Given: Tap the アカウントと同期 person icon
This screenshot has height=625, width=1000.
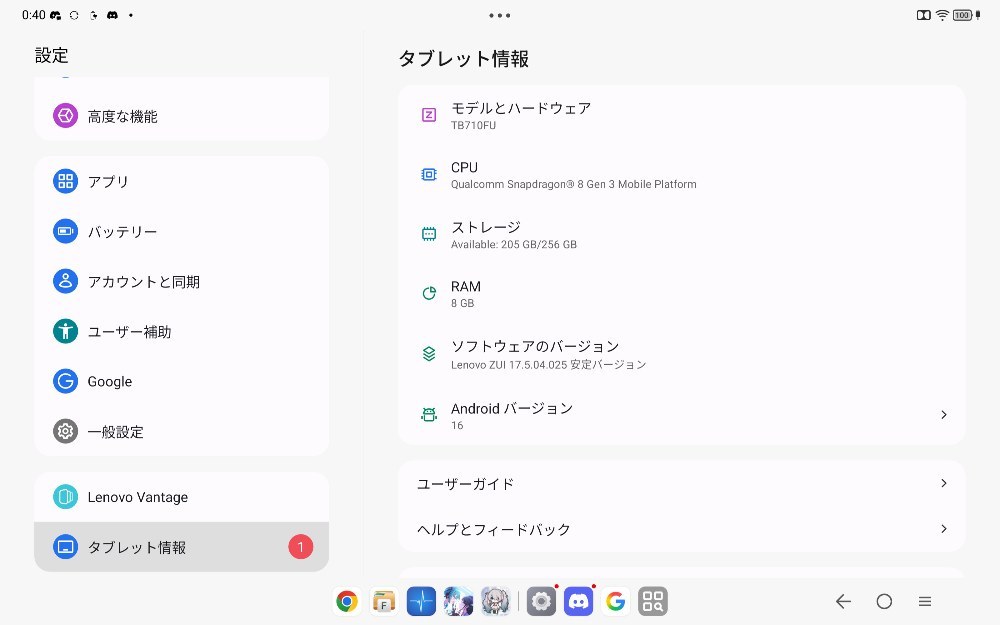Looking at the screenshot, I should [x=65, y=281].
